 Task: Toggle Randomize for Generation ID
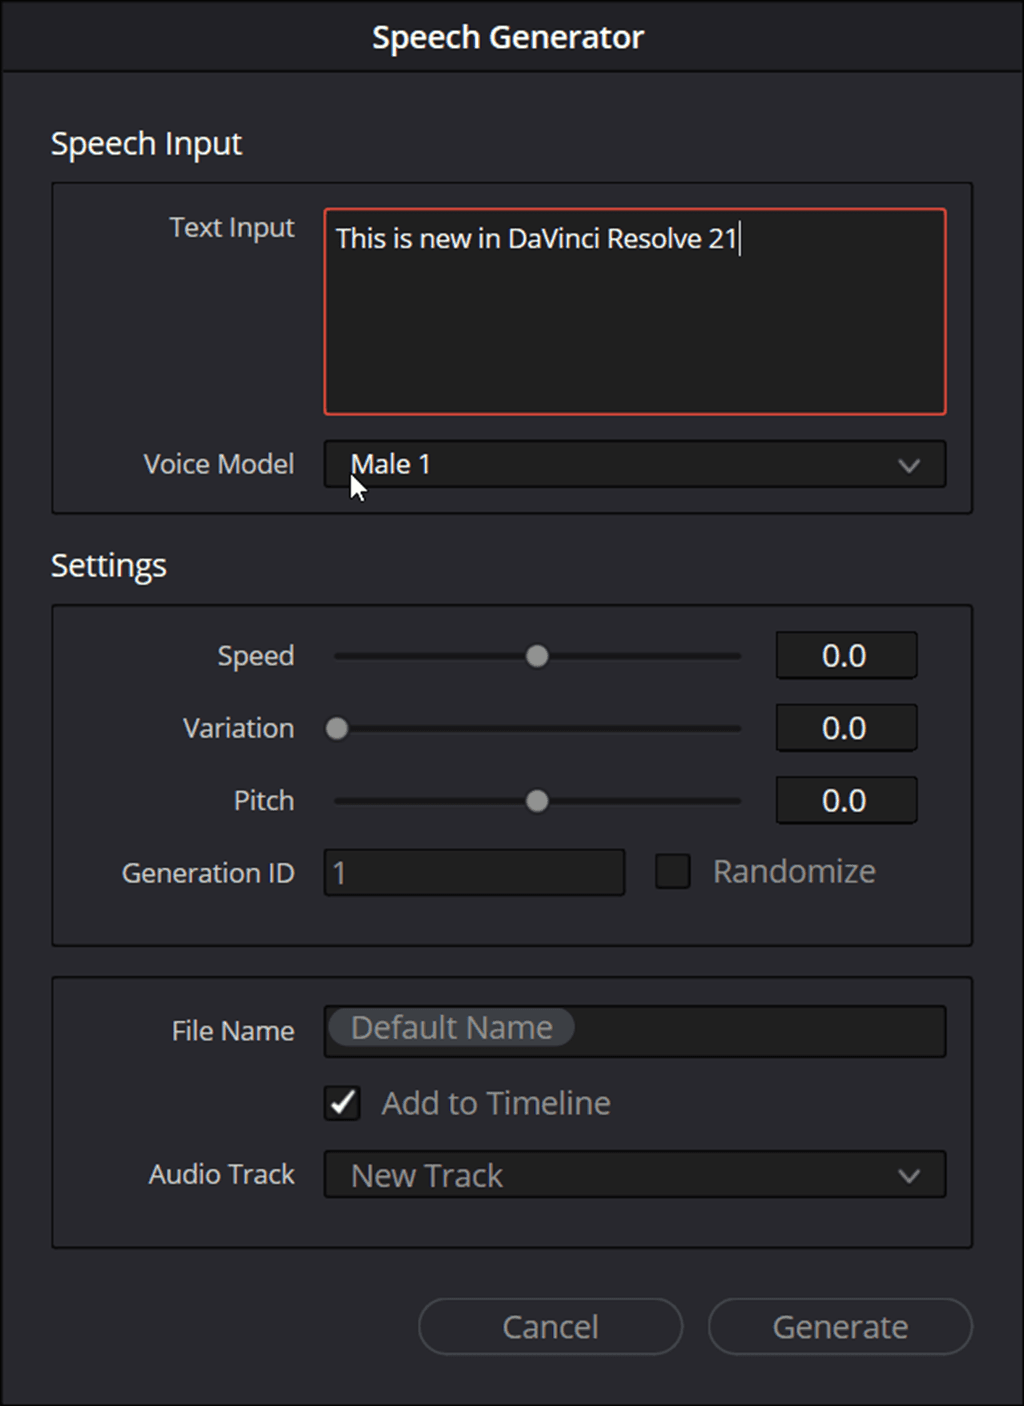pos(672,871)
